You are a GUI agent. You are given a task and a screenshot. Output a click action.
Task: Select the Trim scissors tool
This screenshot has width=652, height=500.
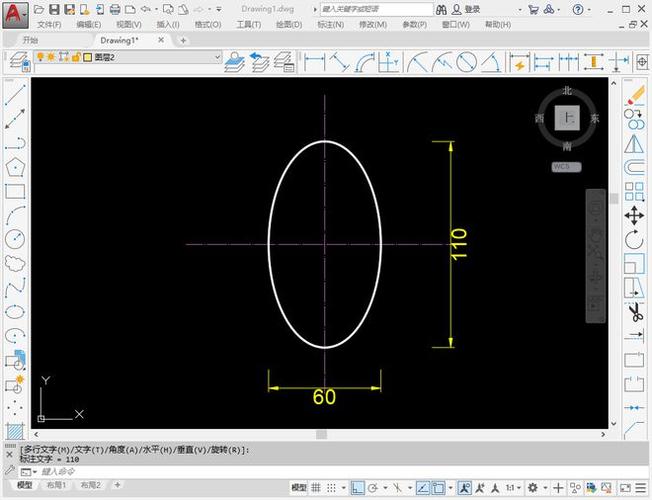(x=634, y=312)
